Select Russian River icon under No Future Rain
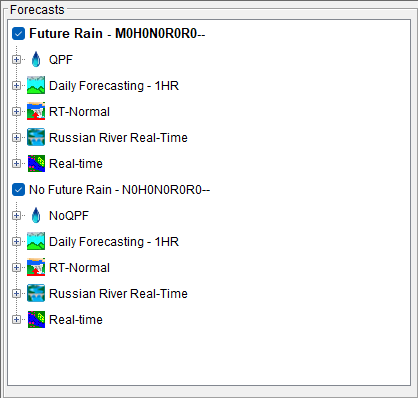The image size is (418, 398). 36,293
